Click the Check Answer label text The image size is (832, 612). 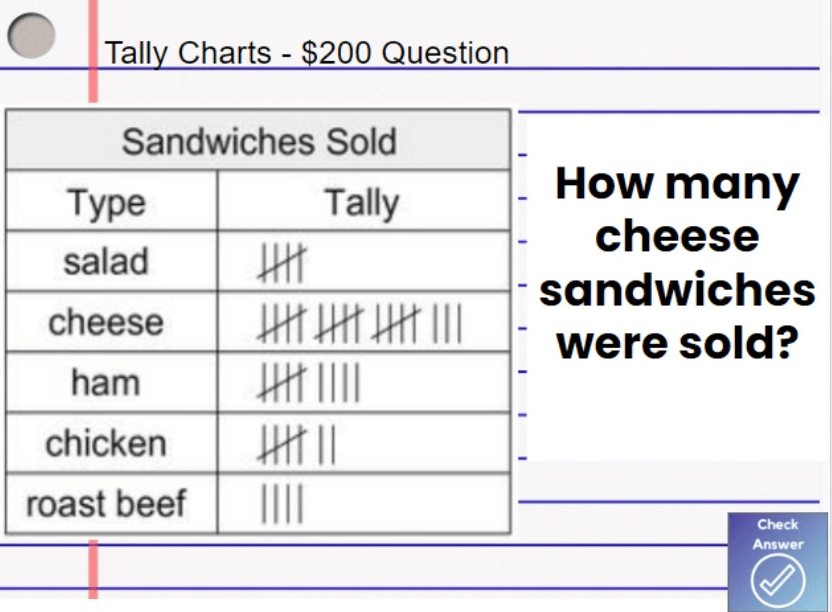pos(778,534)
